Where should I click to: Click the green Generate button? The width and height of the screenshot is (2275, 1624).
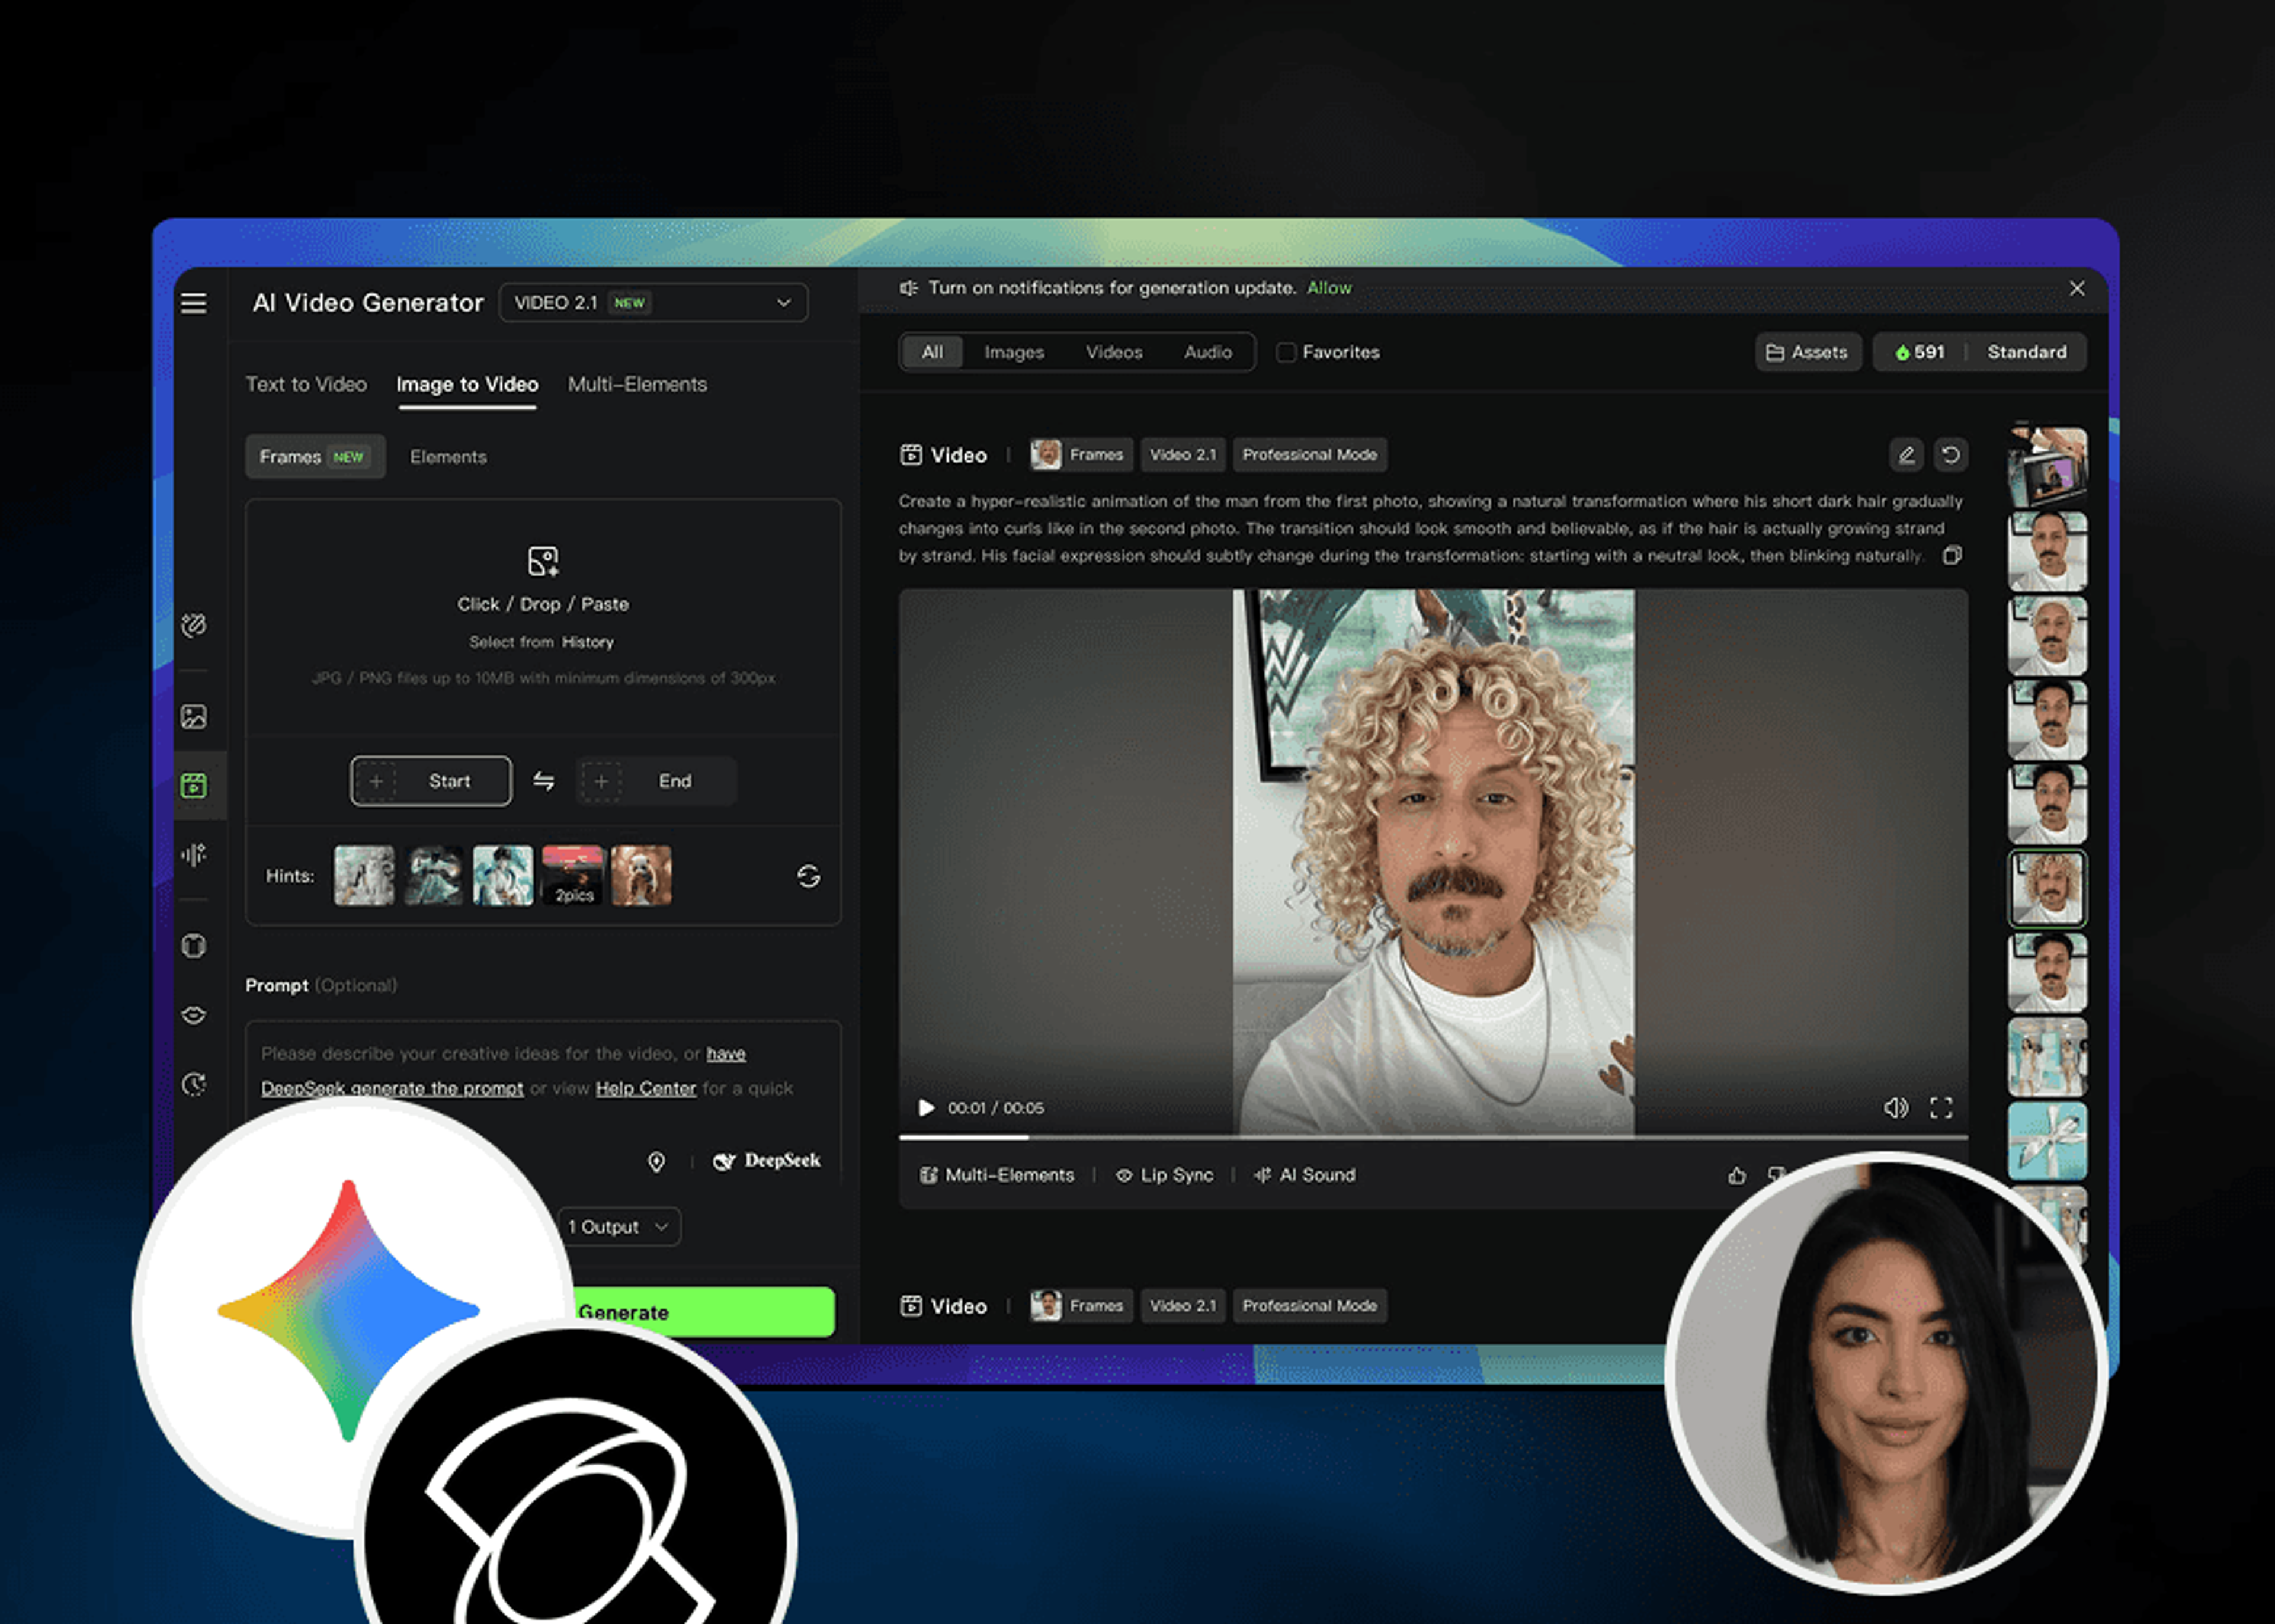pos(700,1312)
